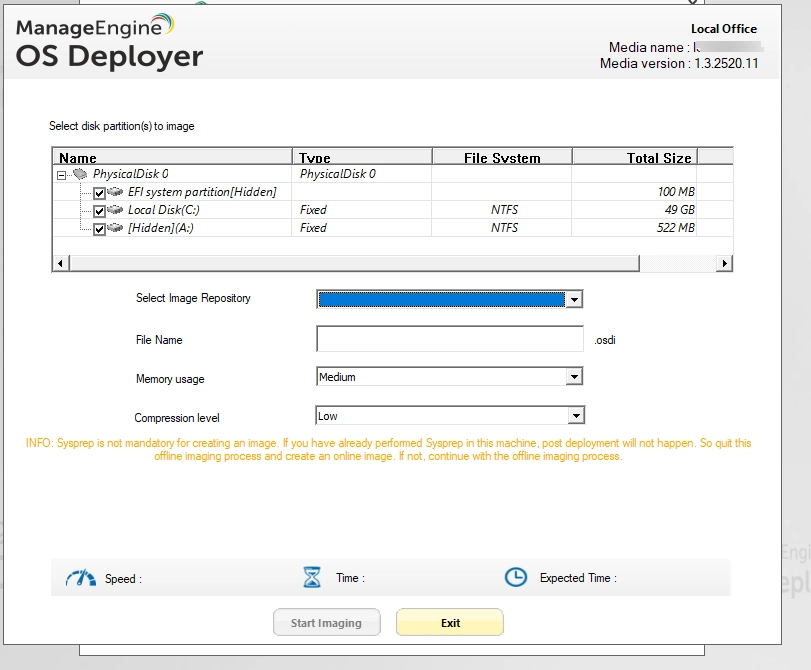811x670 pixels.
Task: Open the Memory usage dropdown arrow
Action: tap(574, 377)
